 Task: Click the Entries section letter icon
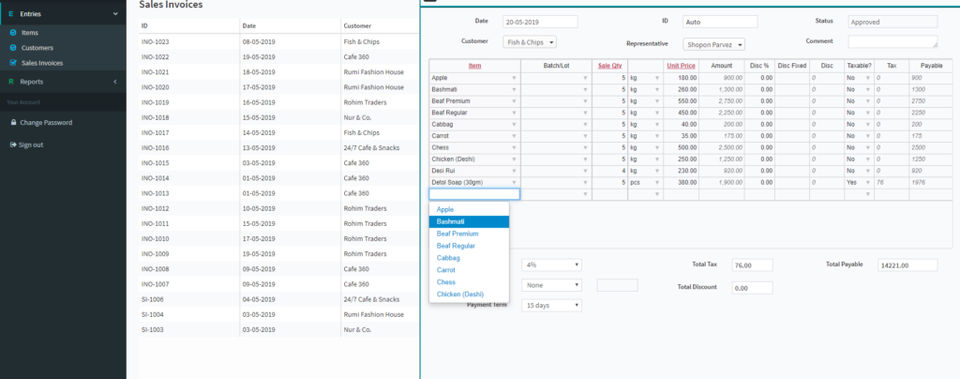(x=11, y=13)
